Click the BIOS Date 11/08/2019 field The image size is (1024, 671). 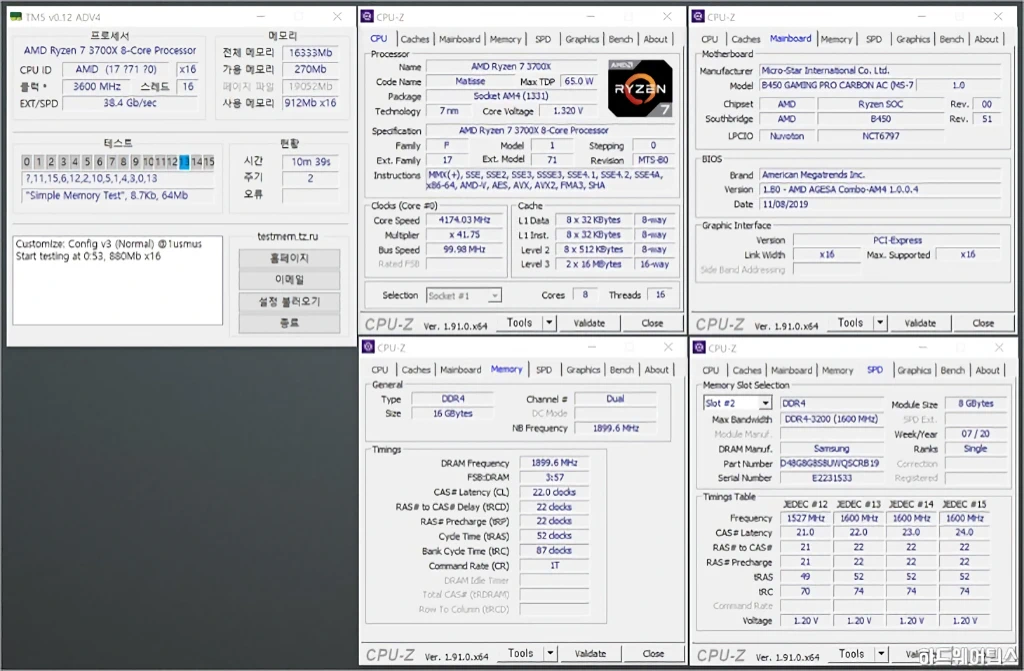pos(880,204)
